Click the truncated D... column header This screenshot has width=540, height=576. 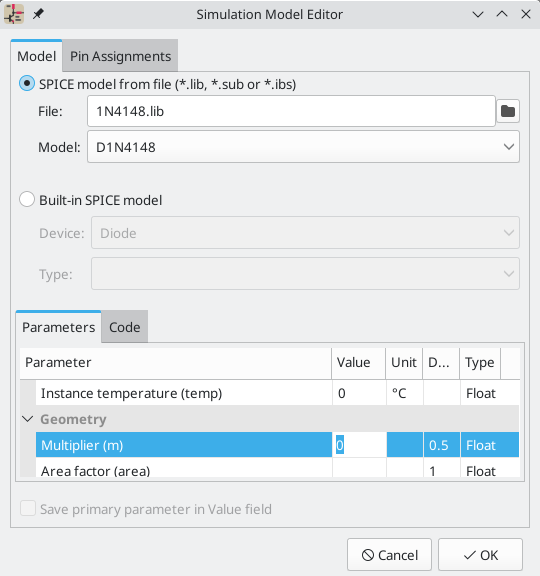tap(441, 363)
